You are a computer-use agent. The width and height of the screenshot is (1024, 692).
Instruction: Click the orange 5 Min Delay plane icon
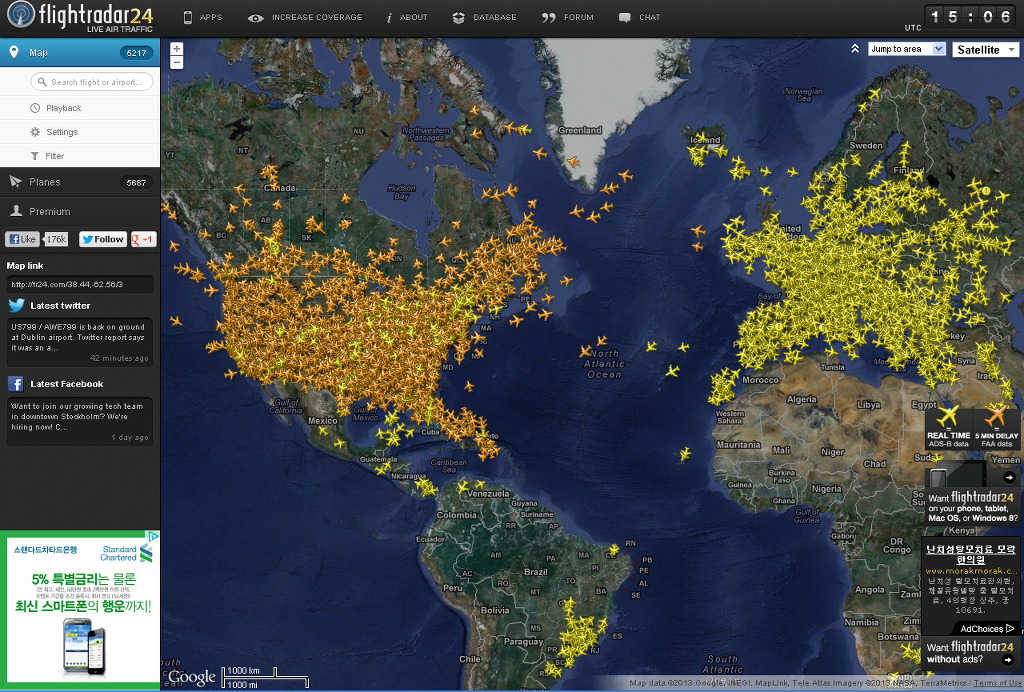pyautogui.click(x=996, y=416)
